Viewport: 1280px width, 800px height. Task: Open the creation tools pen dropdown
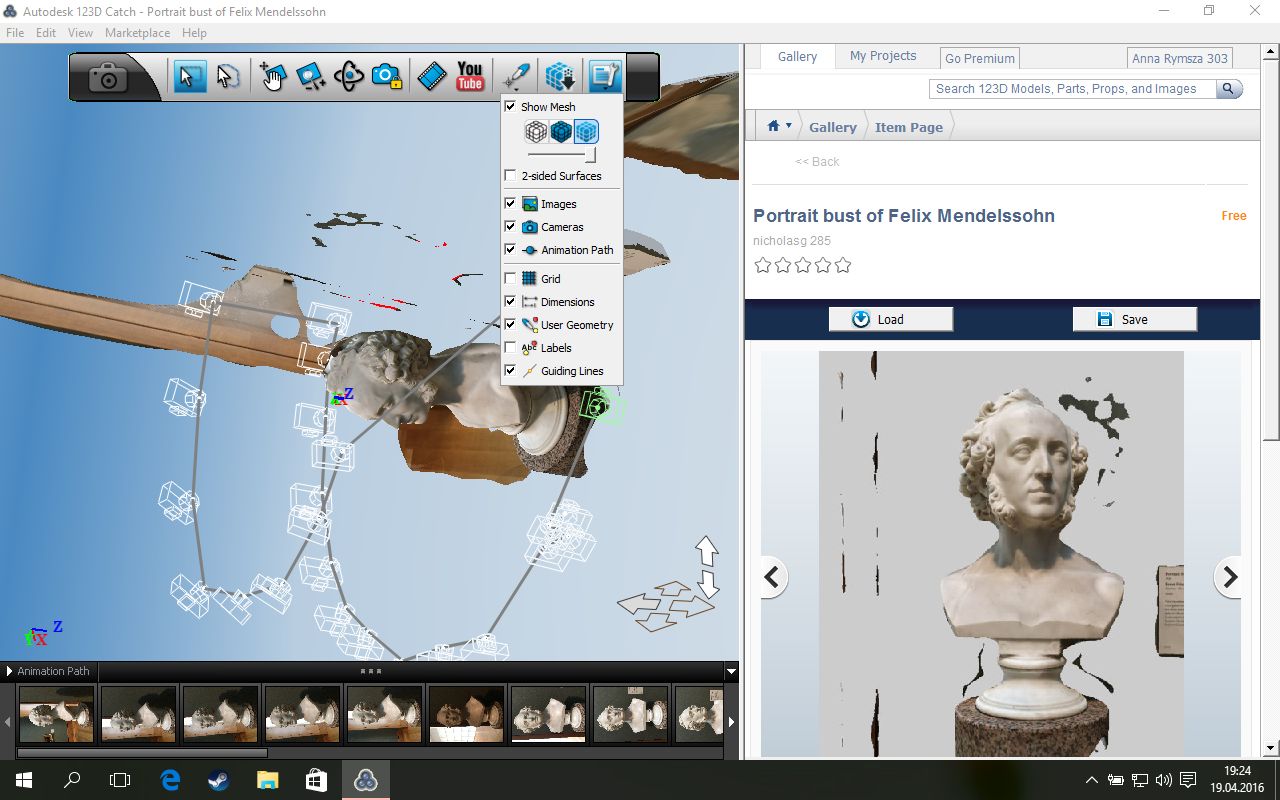pos(517,76)
